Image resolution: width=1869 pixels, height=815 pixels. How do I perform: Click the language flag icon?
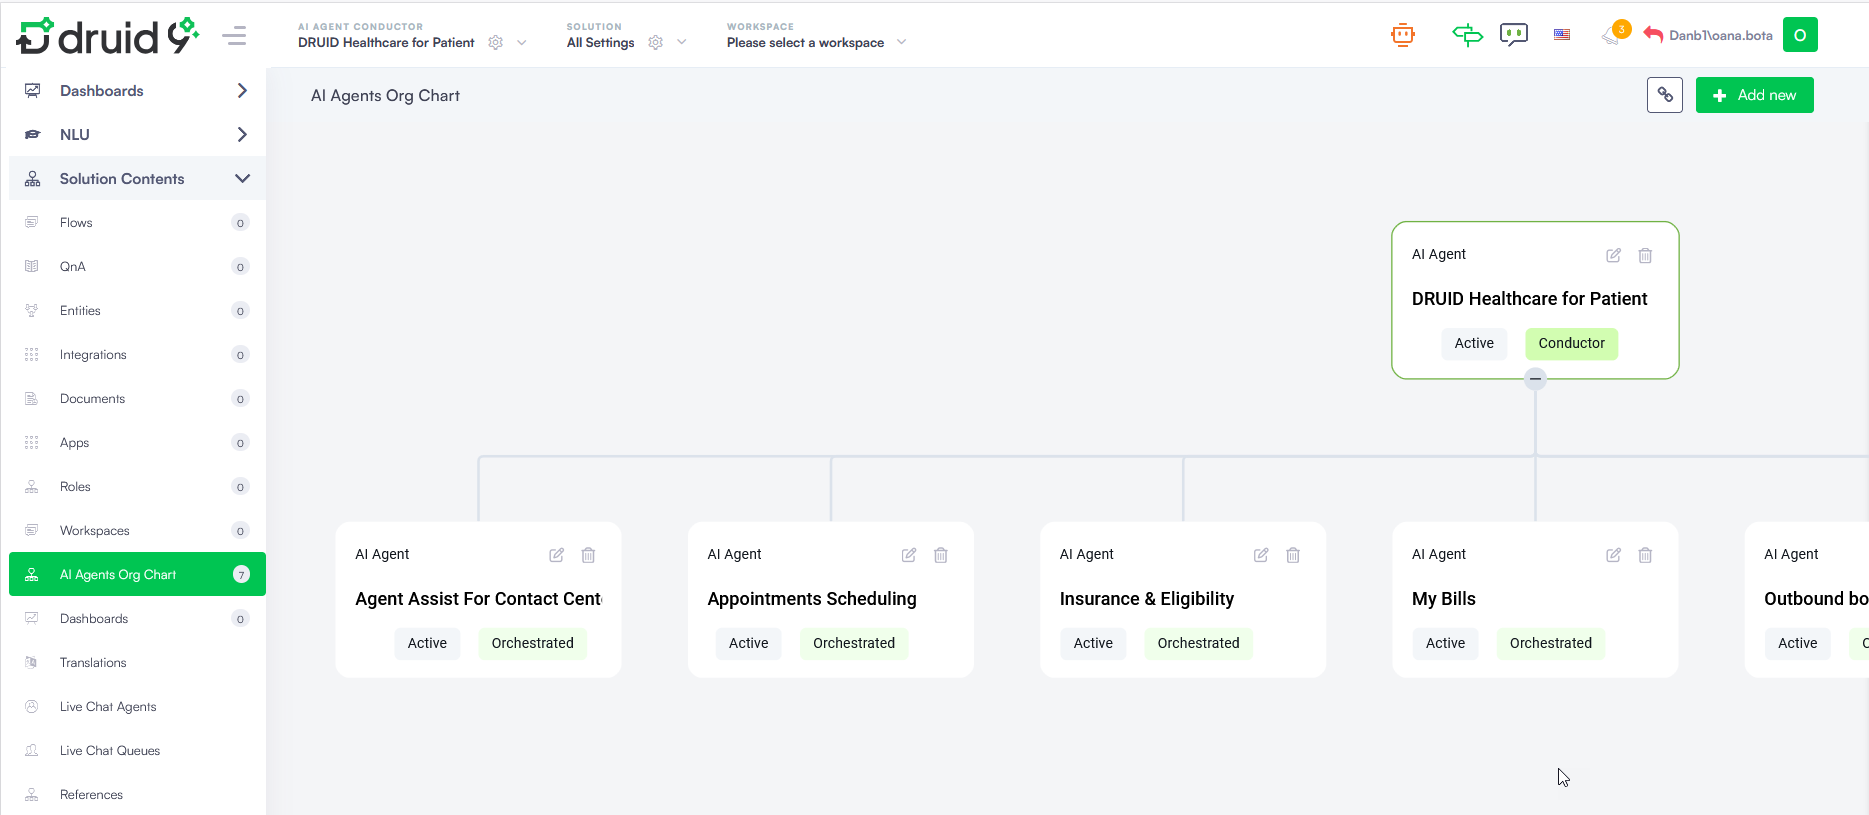pos(1561,35)
